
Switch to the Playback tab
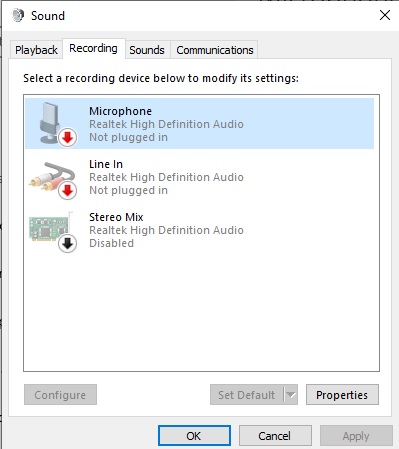click(x=36, y=50)
